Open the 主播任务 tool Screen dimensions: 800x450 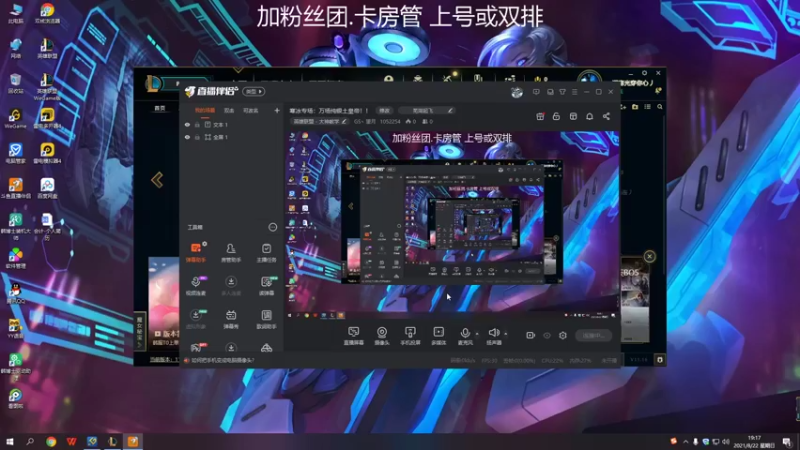(x=266, y=252)
